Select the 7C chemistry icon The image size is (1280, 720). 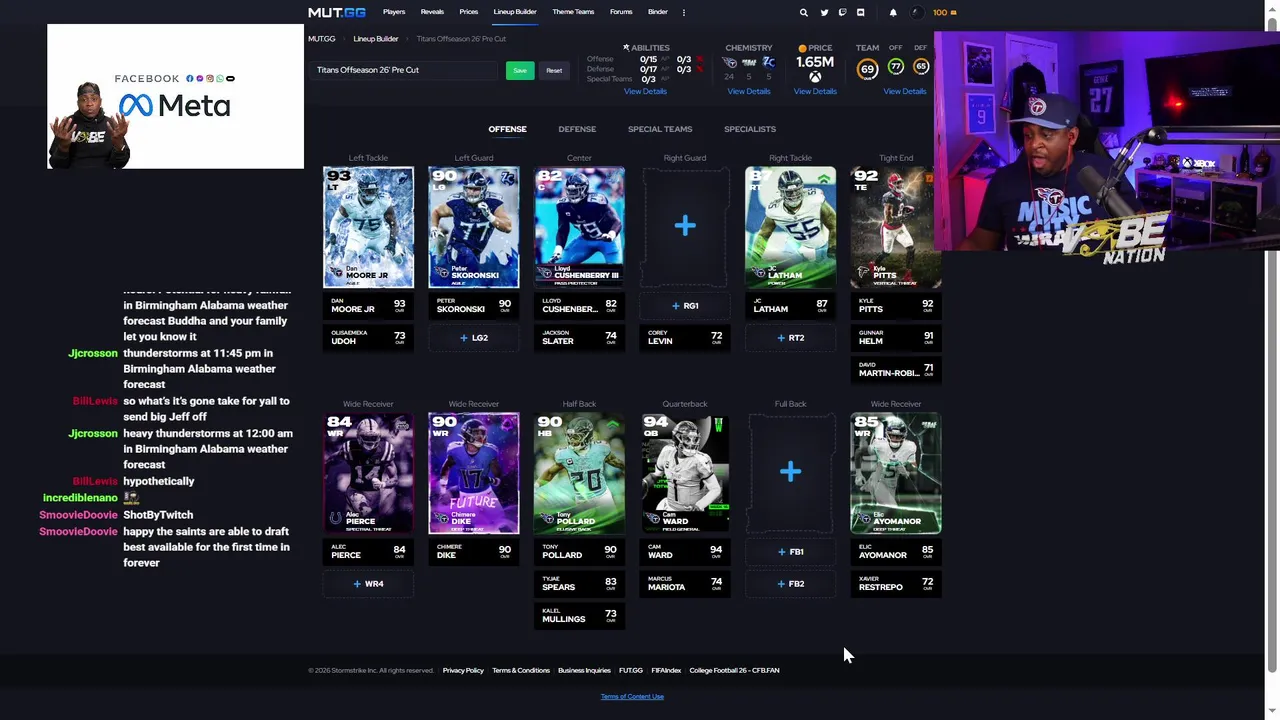(768, 63)
